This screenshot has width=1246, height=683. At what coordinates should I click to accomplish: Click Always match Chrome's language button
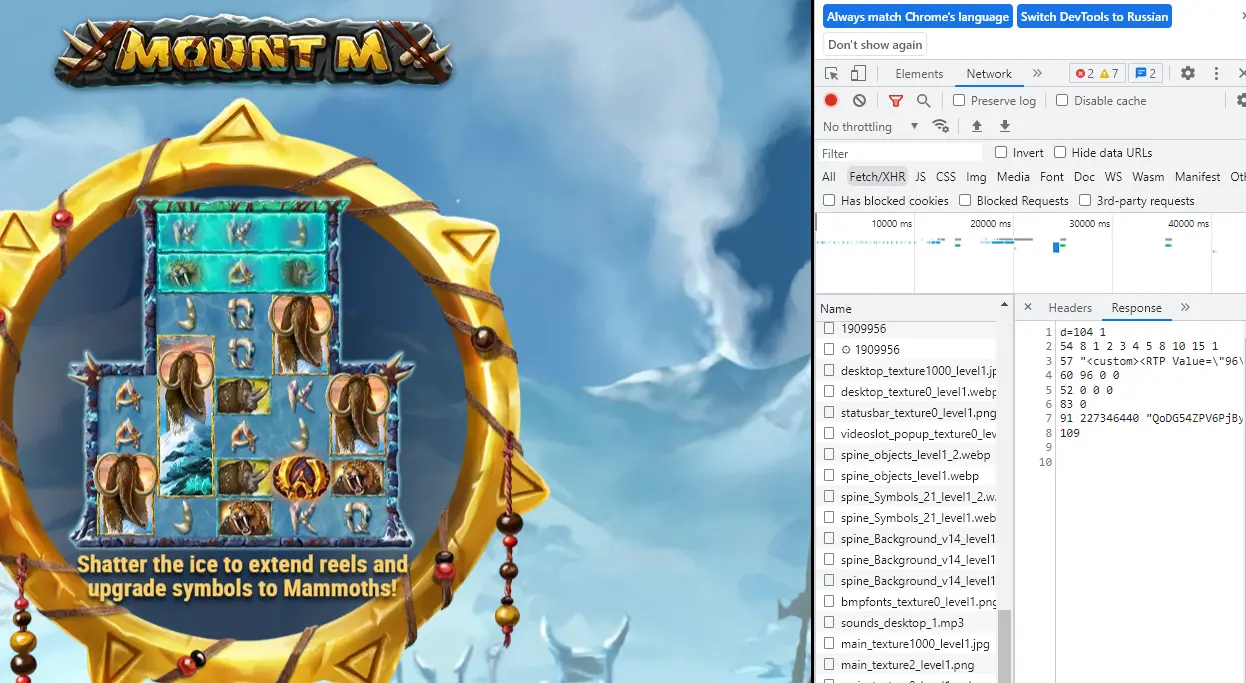[918, 17]
